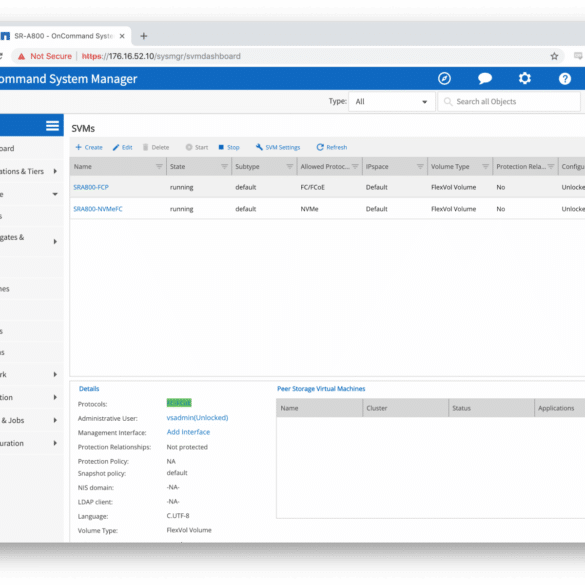Open the SRA800-NVMeFC SVM link
The height and width of the screenshot is (585, 585).
click(98, 209)
